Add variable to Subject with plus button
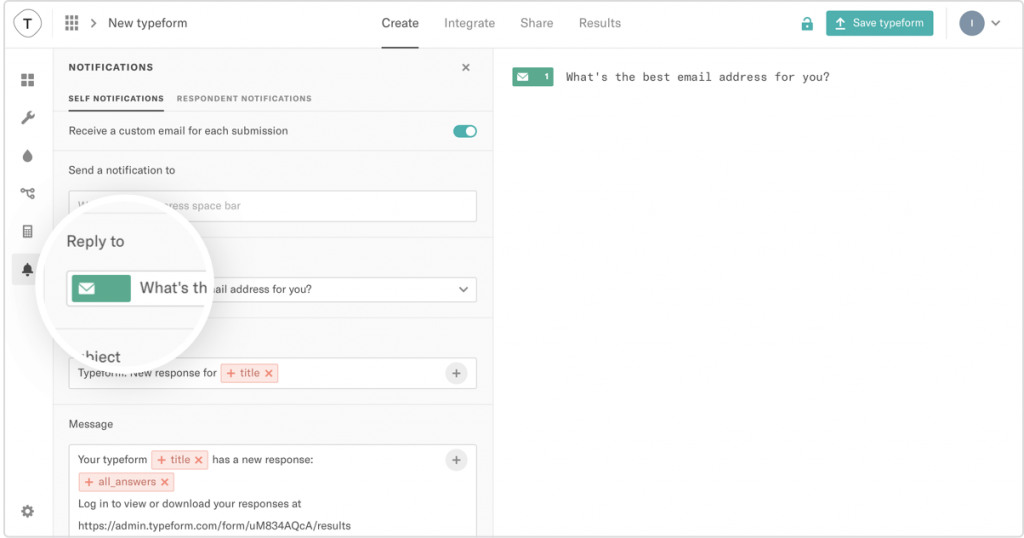1024x538 pixels. (456, 373)
